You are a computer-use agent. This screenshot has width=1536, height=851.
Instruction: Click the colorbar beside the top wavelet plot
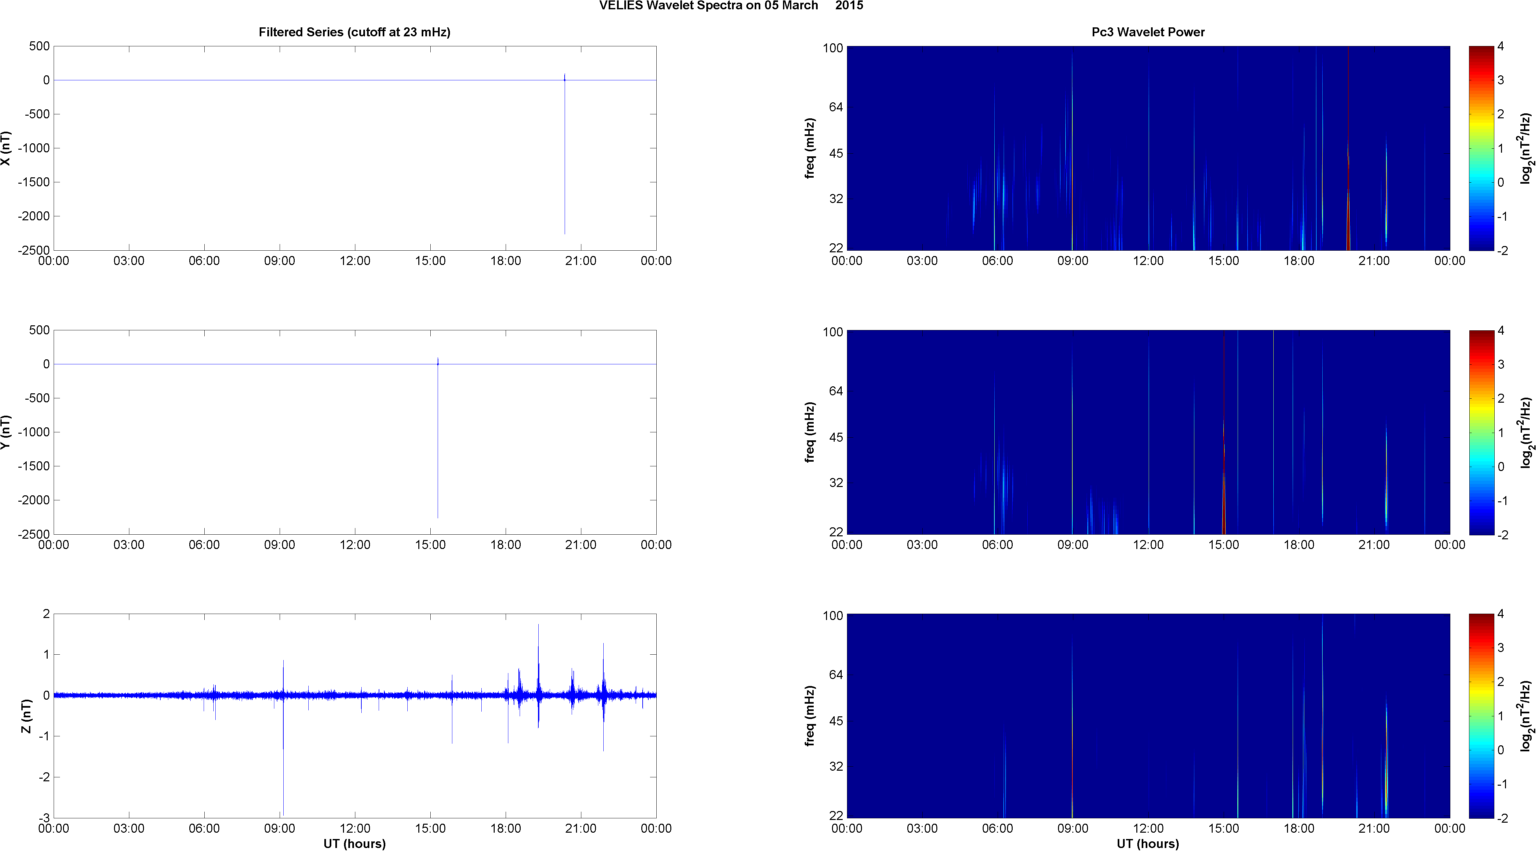[1482, 148]
